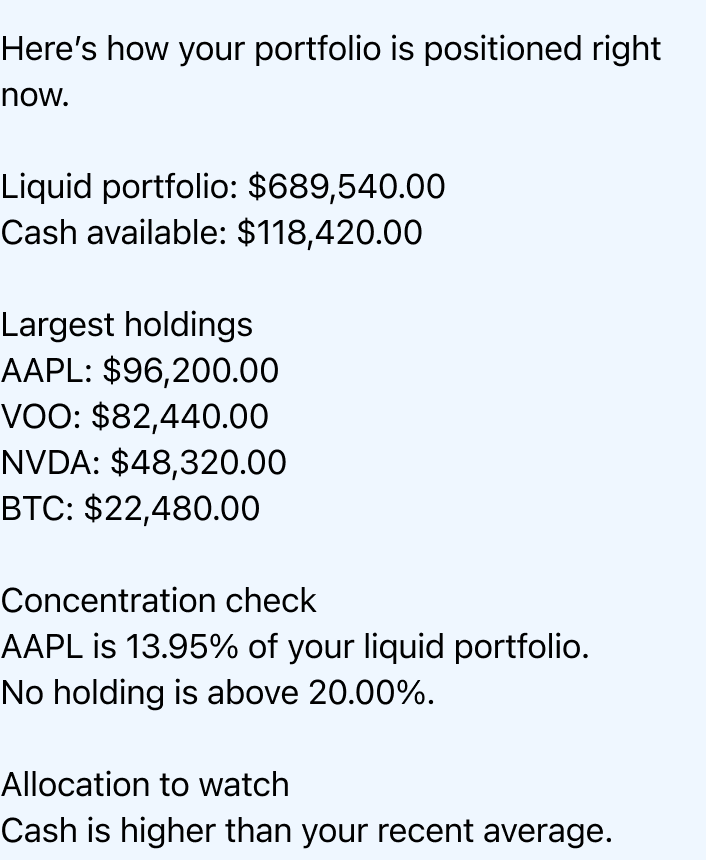Click the 13.95% AAPL concentration figure
706x860 pixels.
click(x=181, y=647)
